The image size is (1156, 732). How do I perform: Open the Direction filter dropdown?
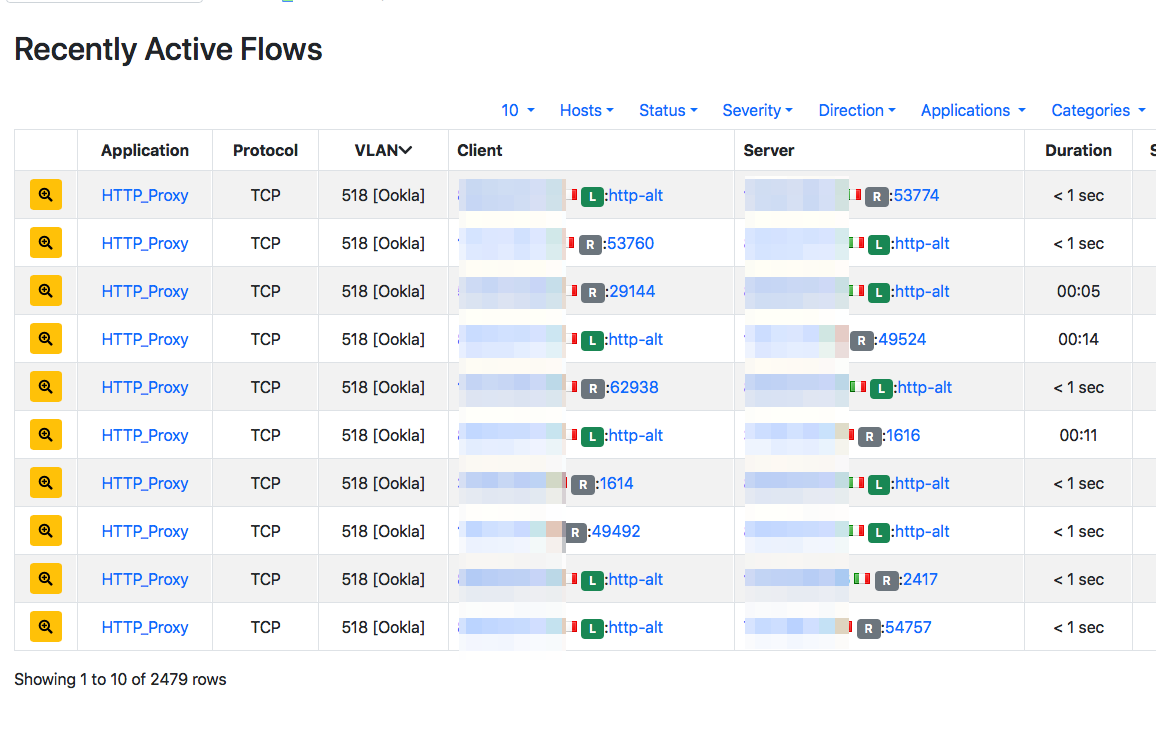click(x=857, y=111)
